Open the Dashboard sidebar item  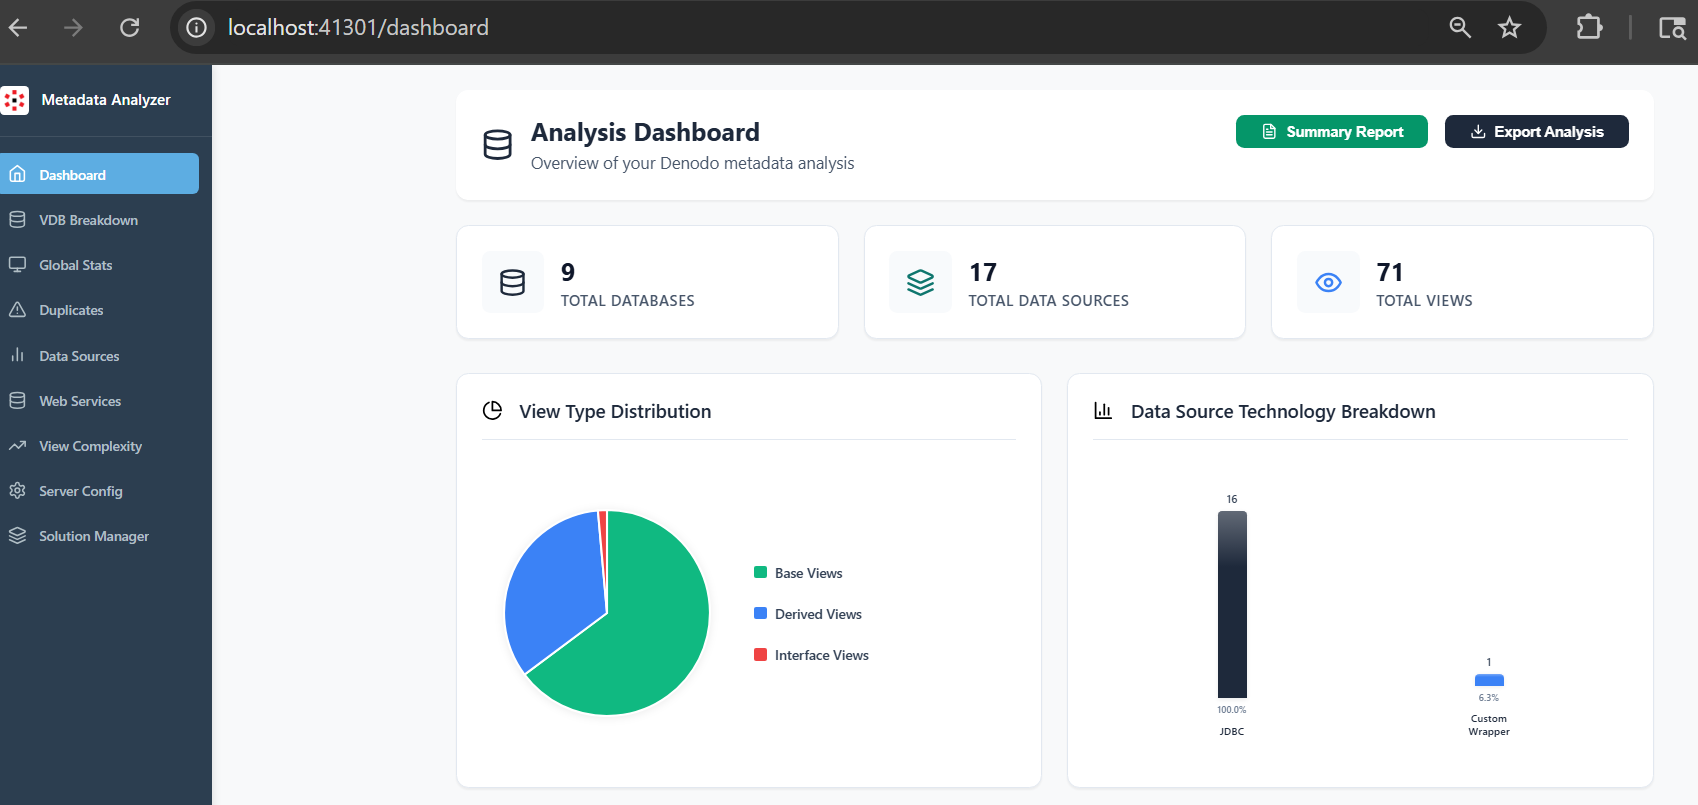99,174
